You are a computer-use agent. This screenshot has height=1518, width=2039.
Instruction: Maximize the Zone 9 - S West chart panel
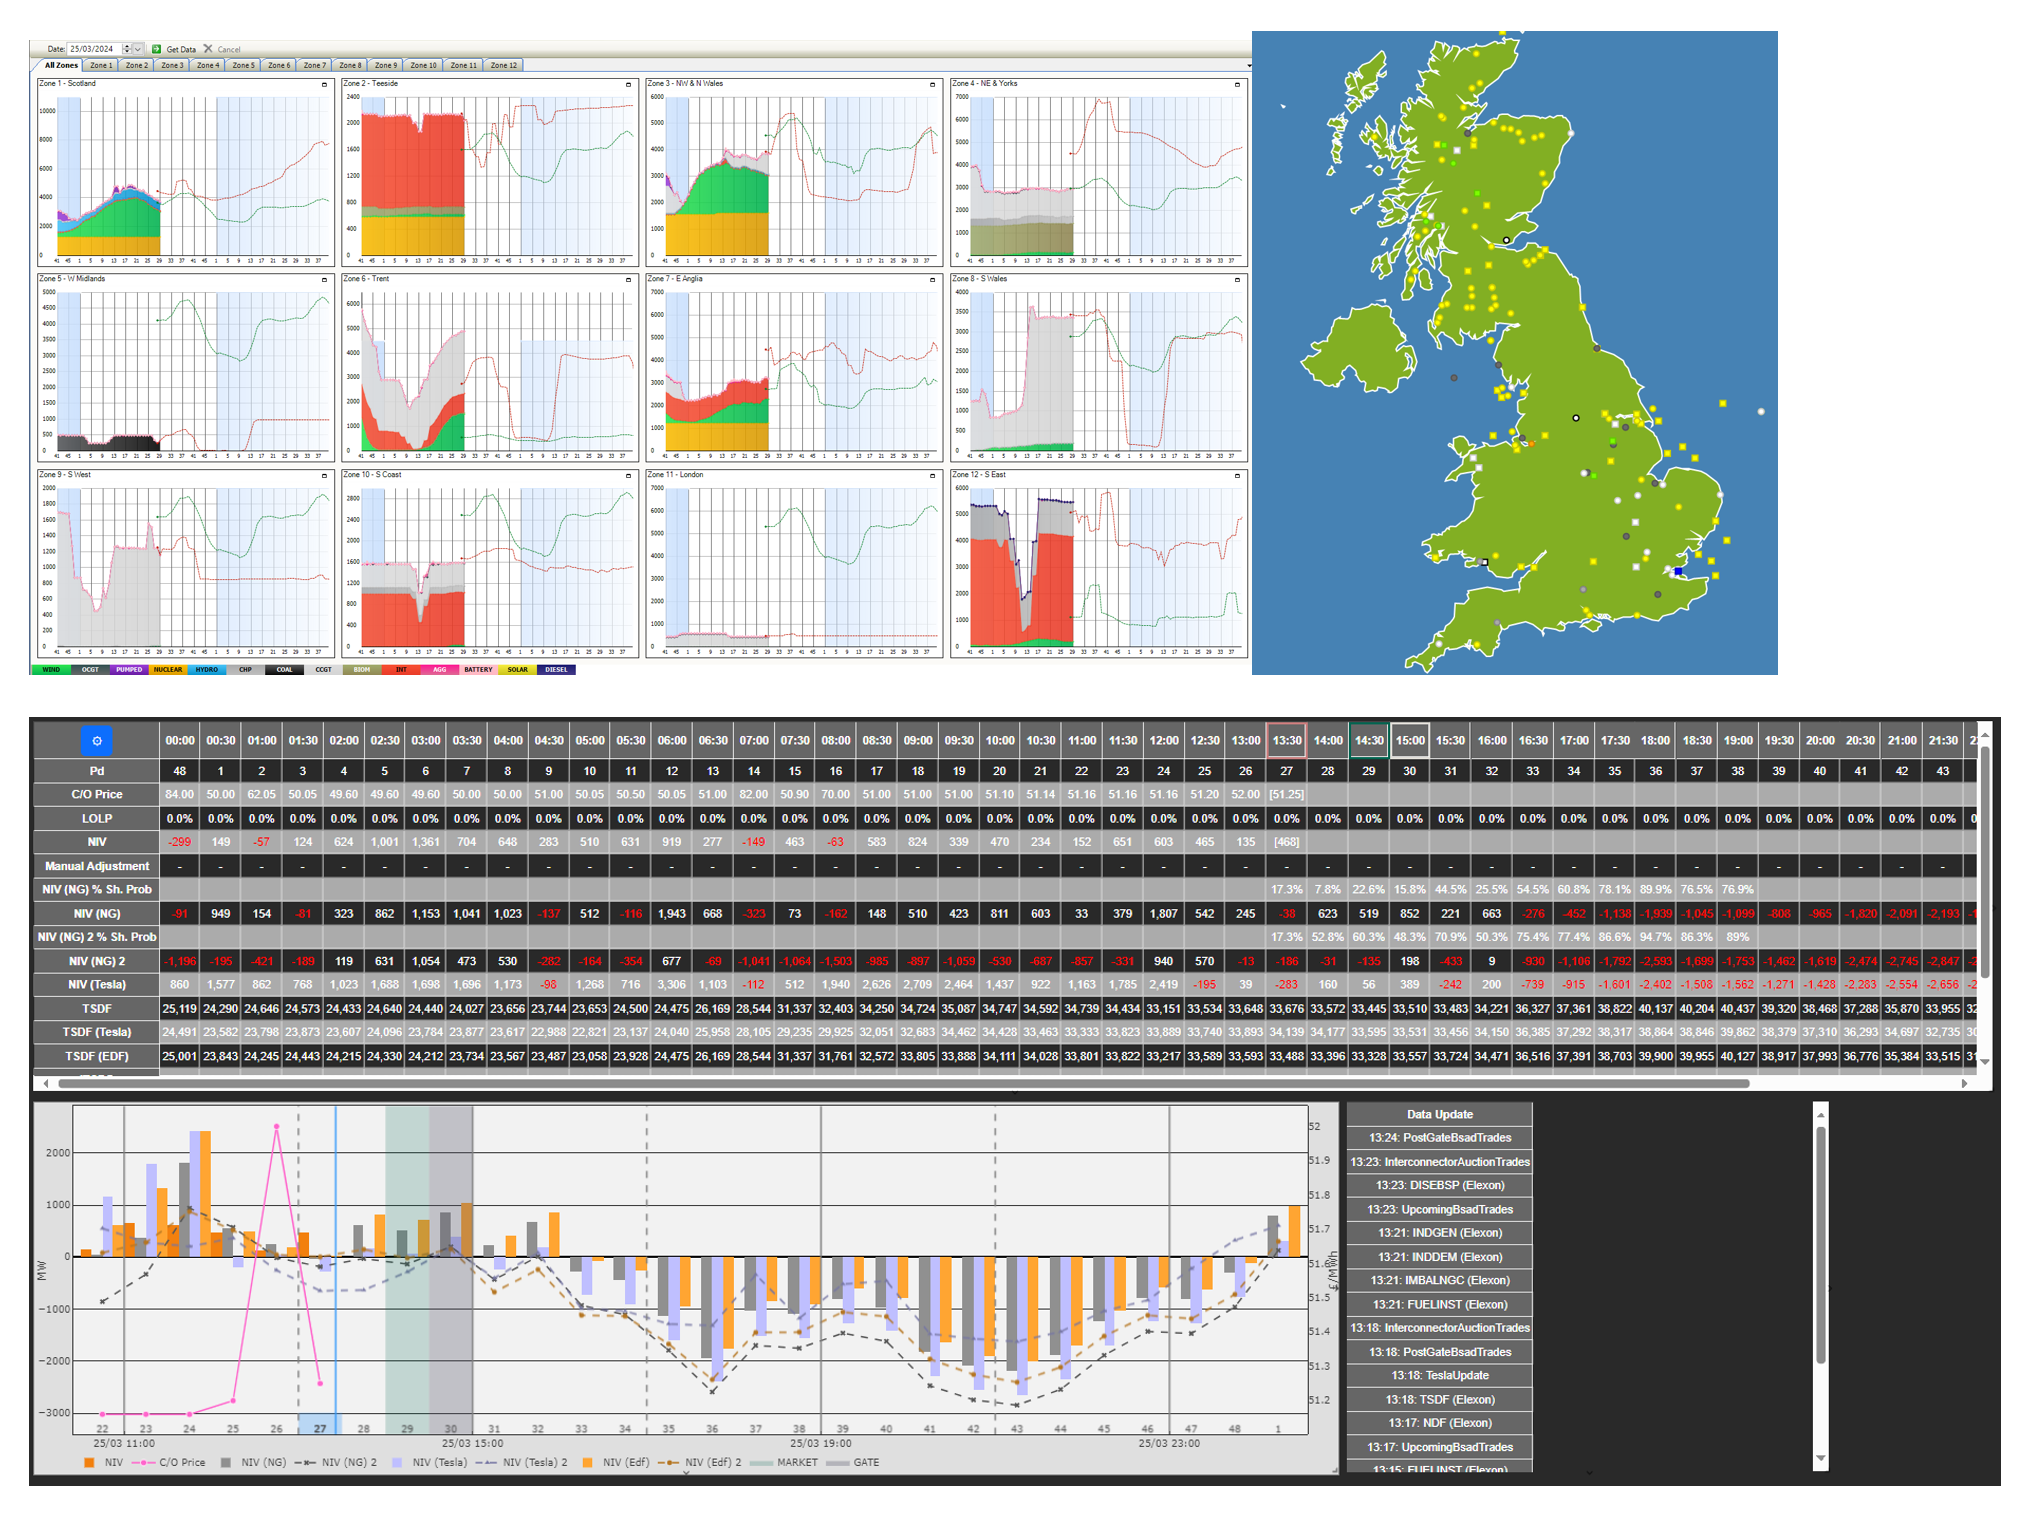(327, 478)
